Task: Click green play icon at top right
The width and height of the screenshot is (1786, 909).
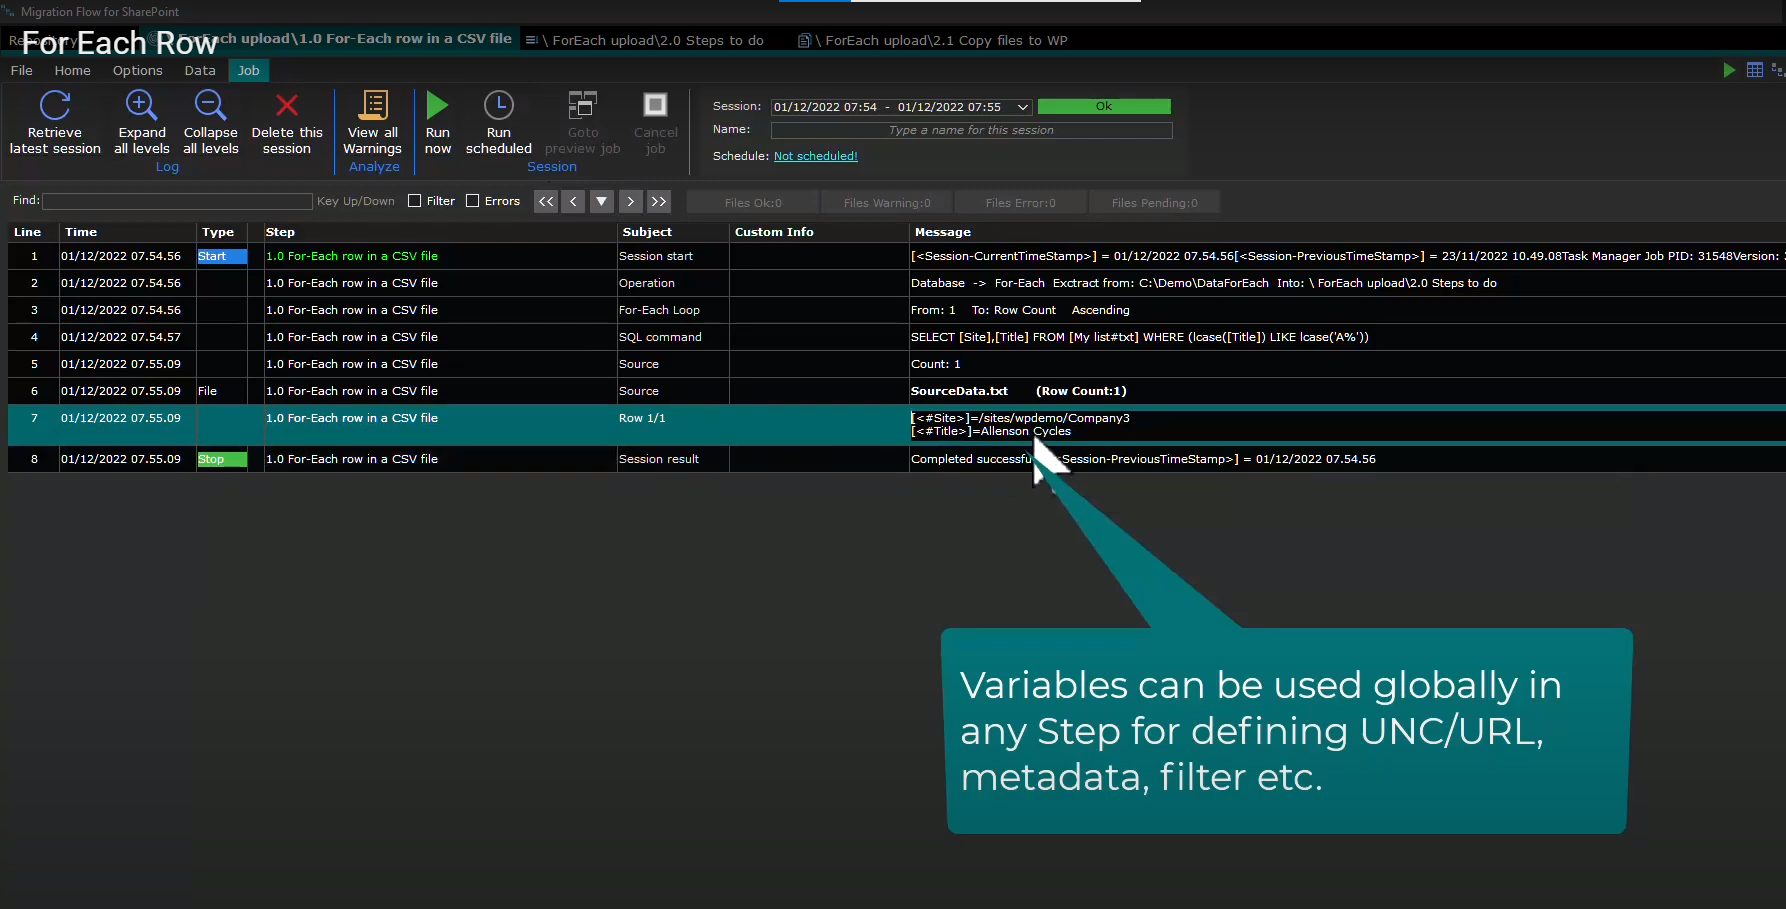Action: pos(1729,70)
